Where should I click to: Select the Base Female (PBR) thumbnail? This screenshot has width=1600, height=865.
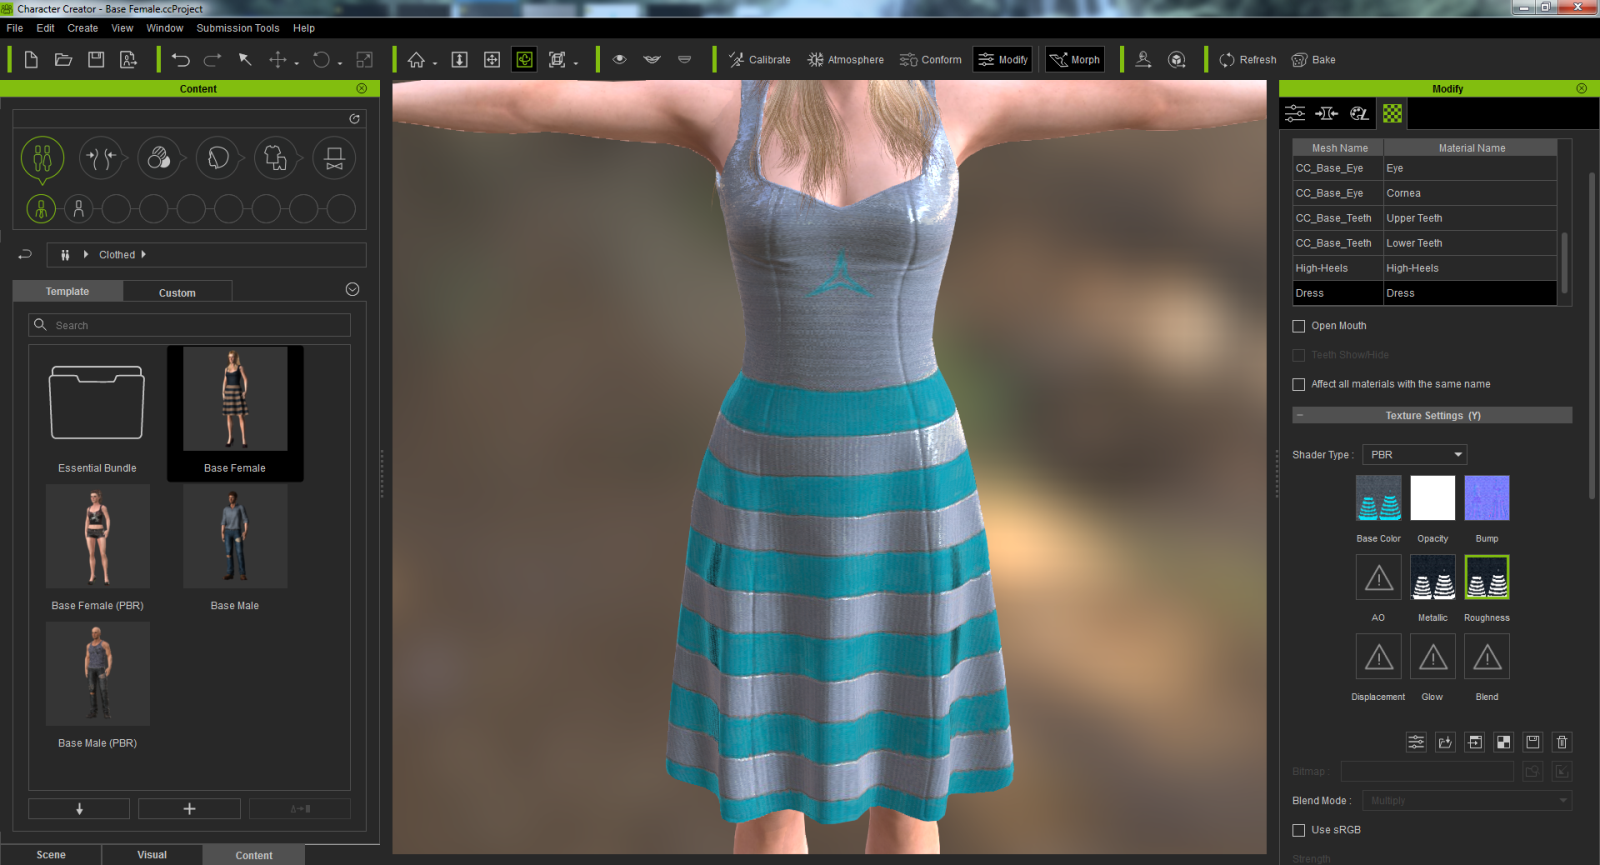click(97, 537)
